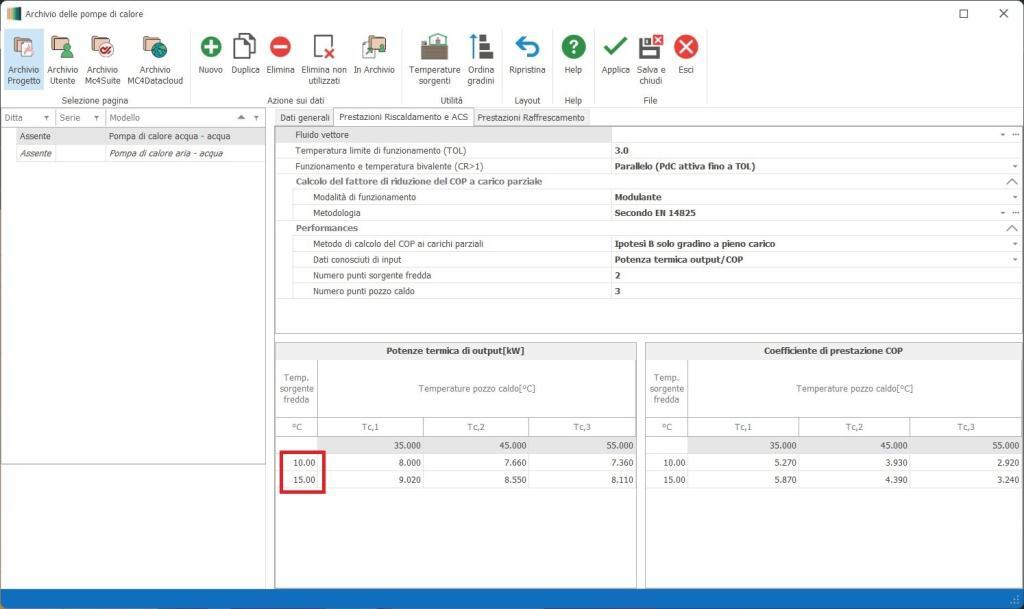Viewport: 1024px width, 609px height.
Task: Select the 7.660 output power cell
Action: [x=476, y=463]
